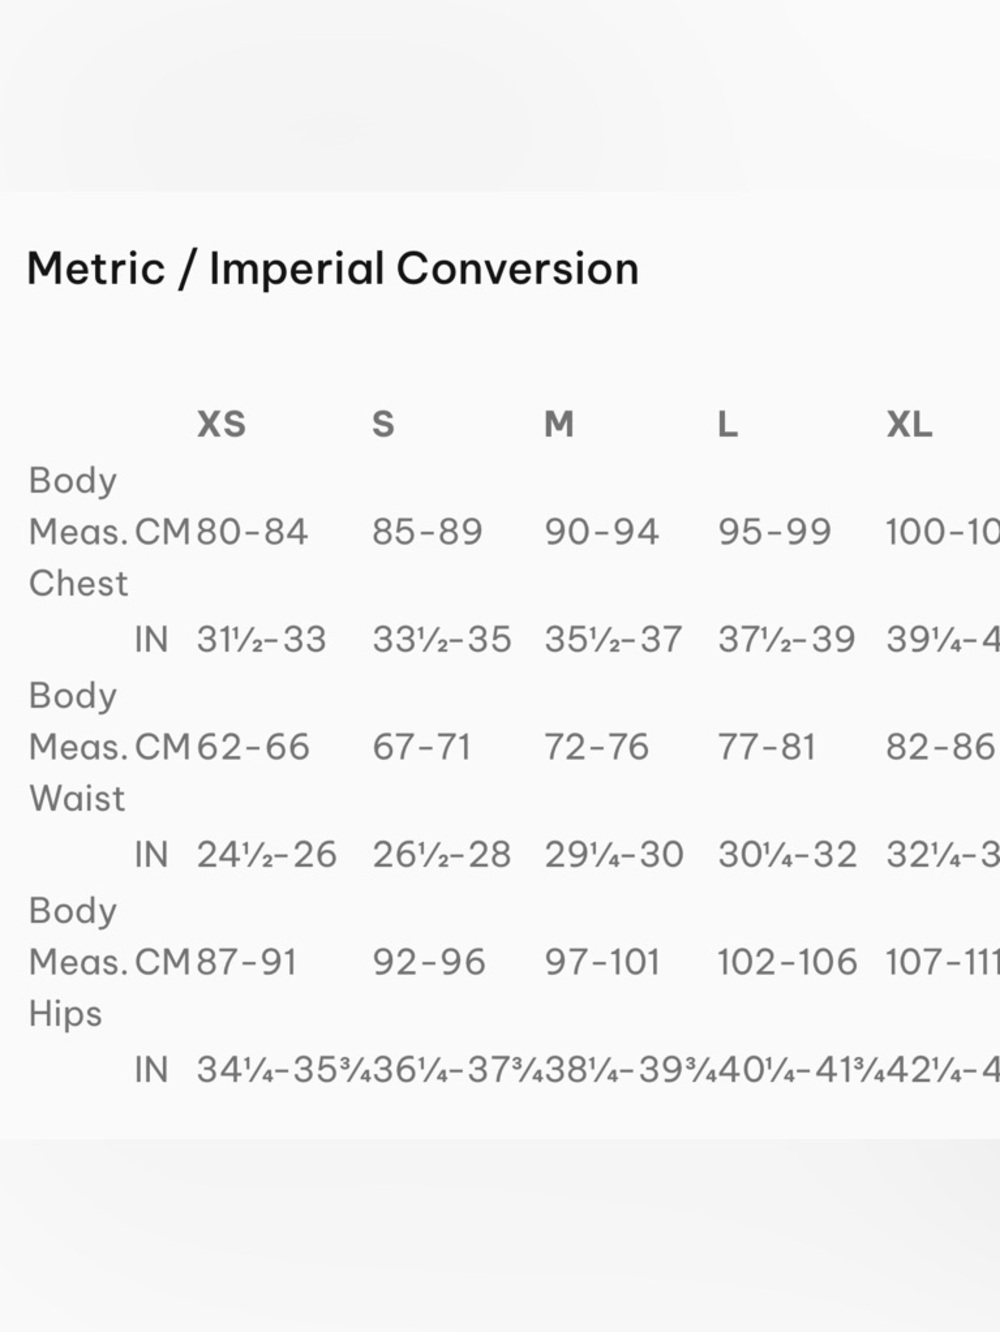Select the S size column header
Viewport: 1000px width, 1332px height.
[x=383, y=424]
